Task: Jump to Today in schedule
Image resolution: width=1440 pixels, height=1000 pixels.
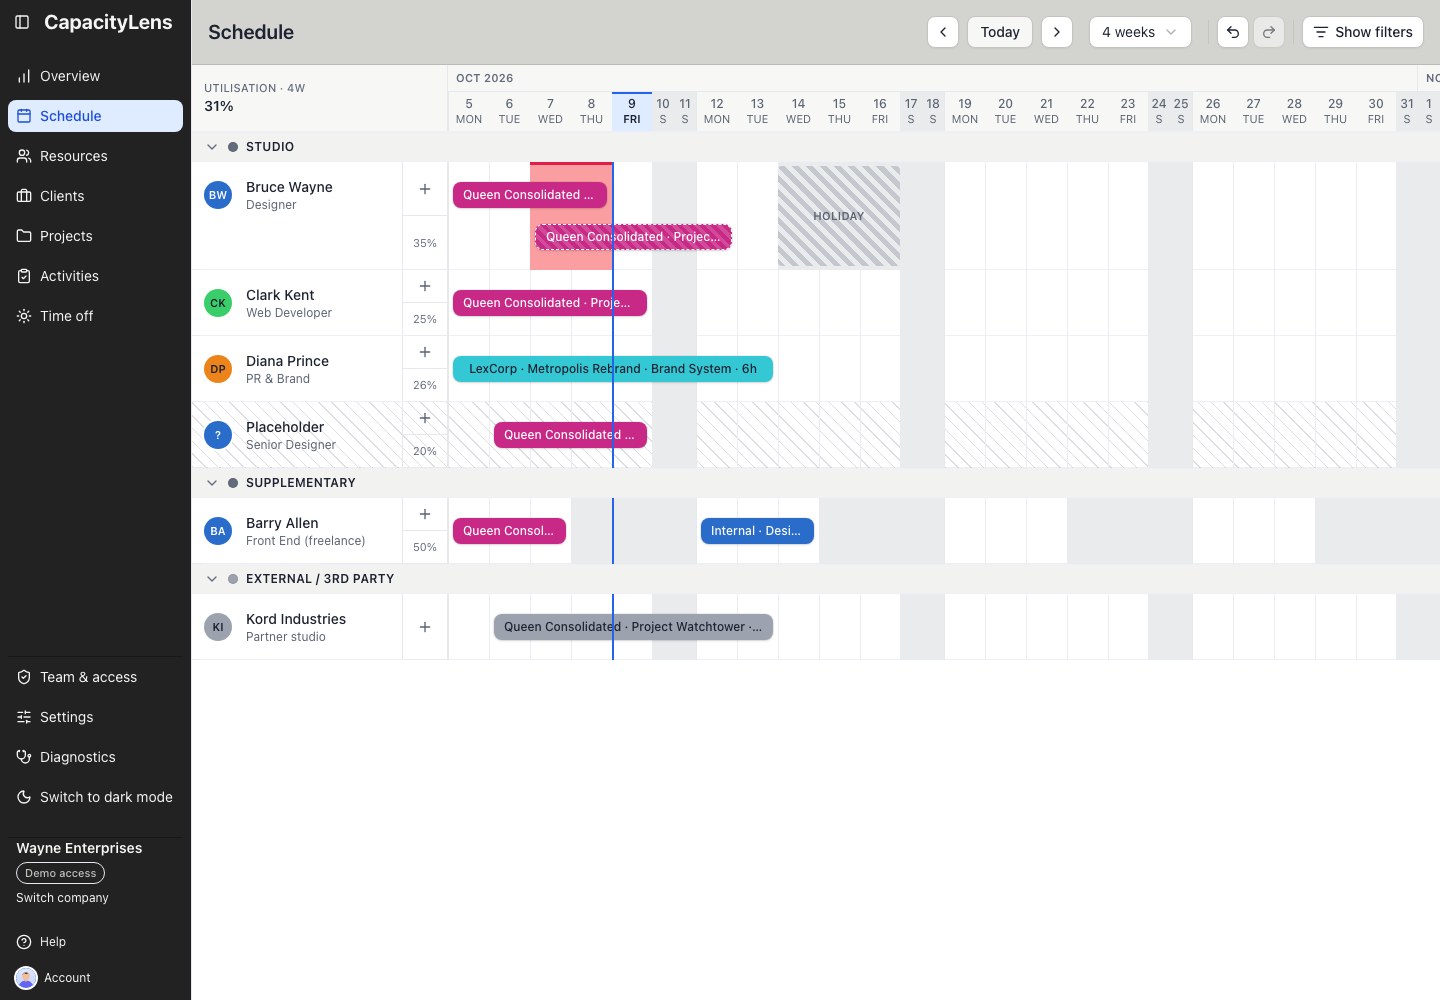Action: click(1000, 32)
